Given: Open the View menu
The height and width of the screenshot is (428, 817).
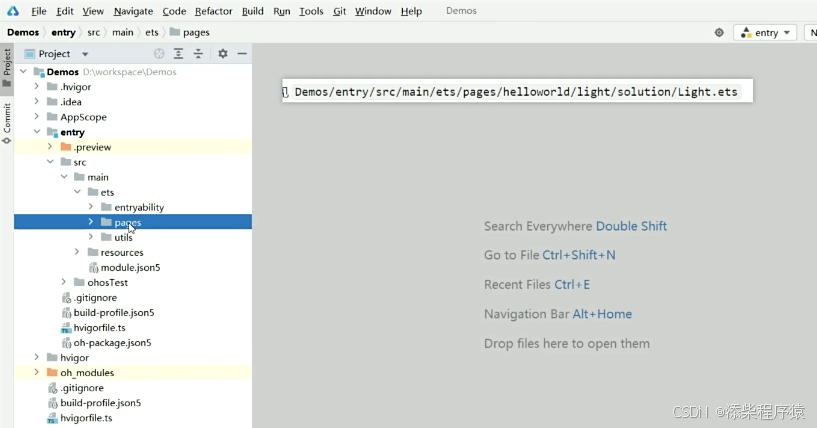Looking at the screenshot, I should click(93, 11).
